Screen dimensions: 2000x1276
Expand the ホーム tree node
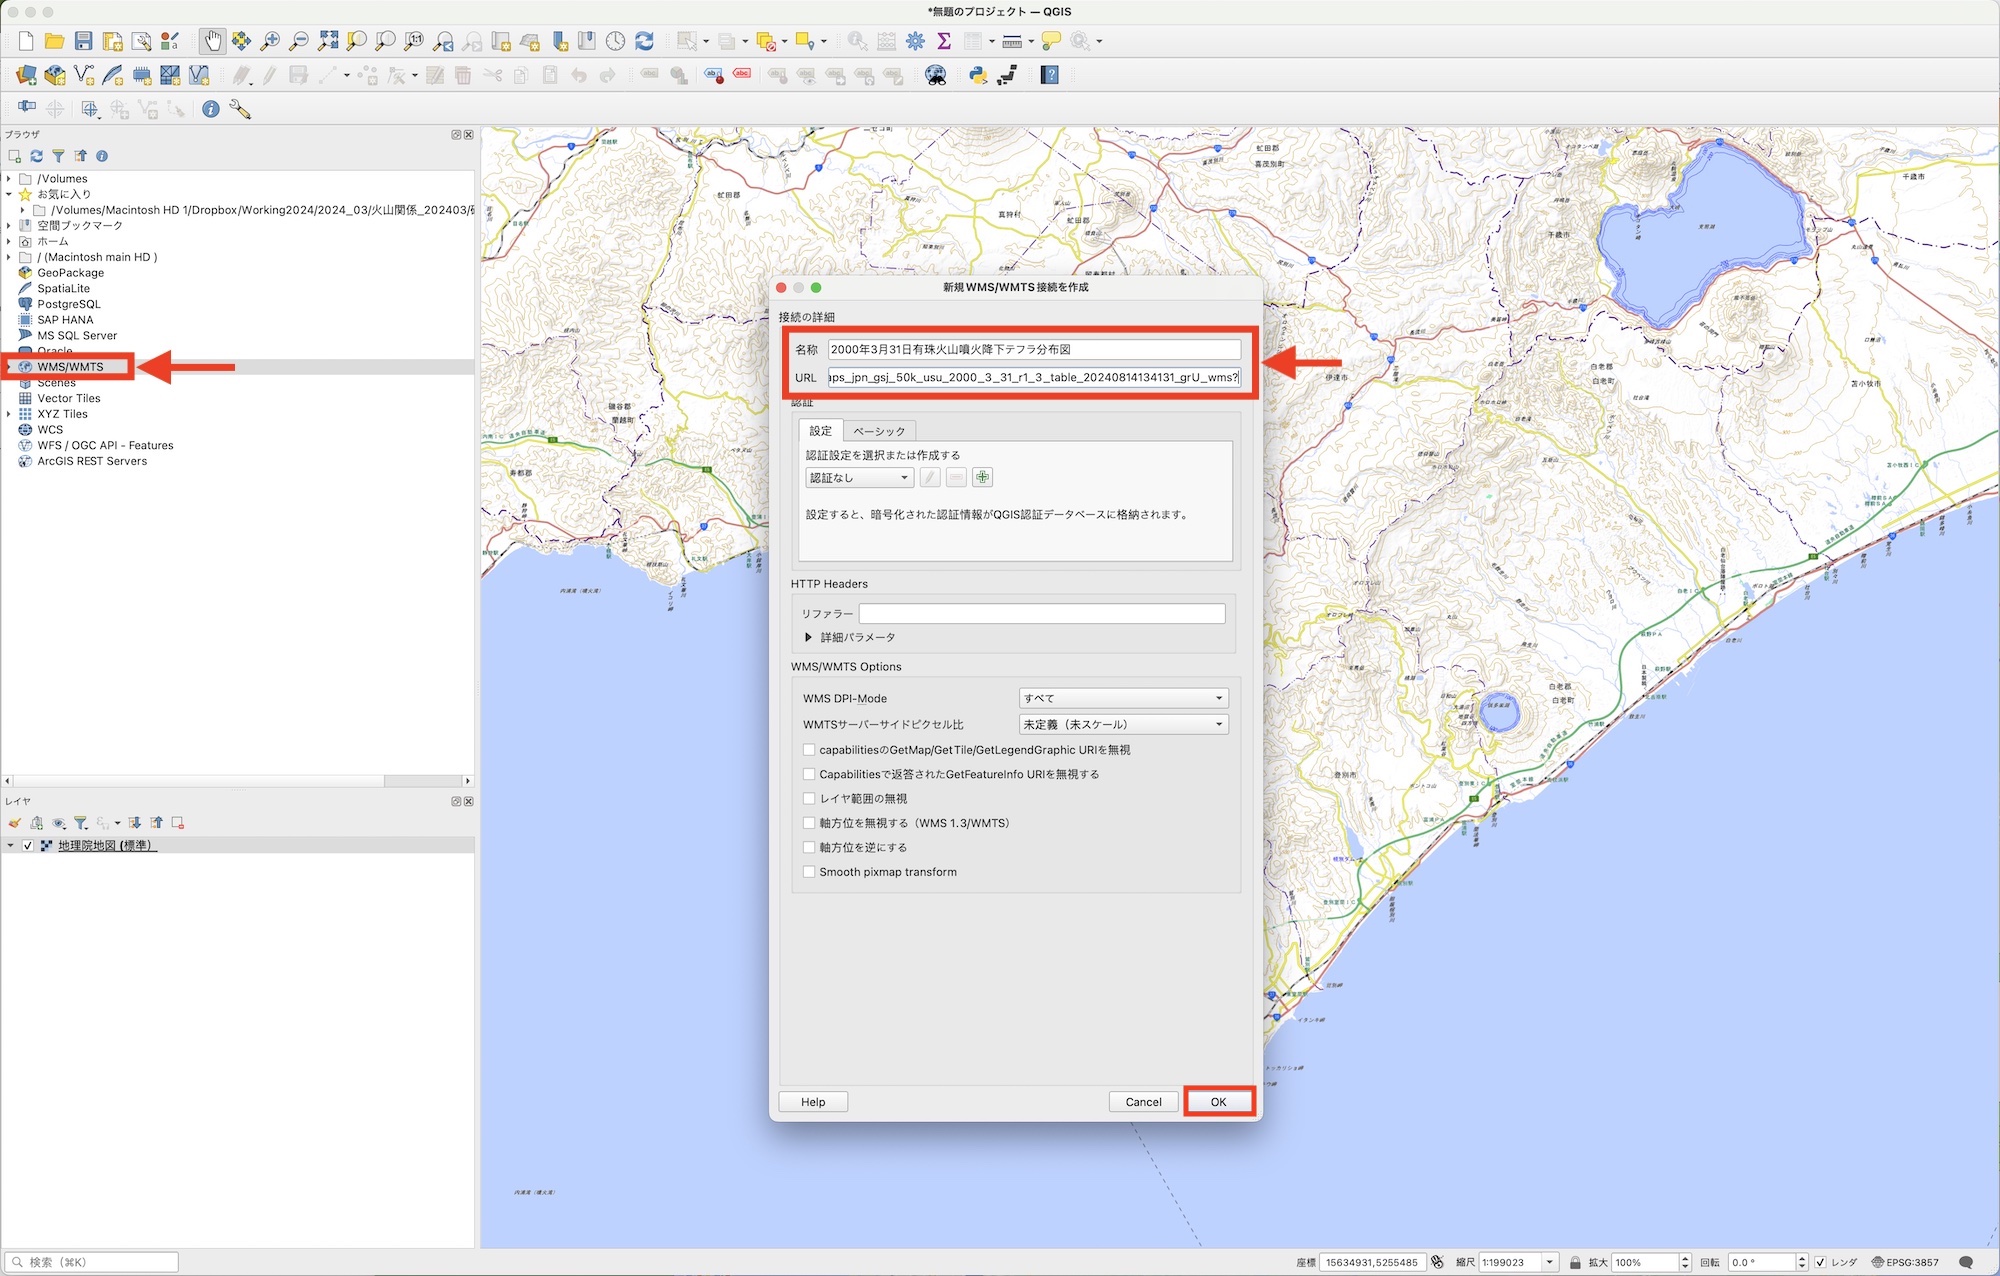click(9, 241)
